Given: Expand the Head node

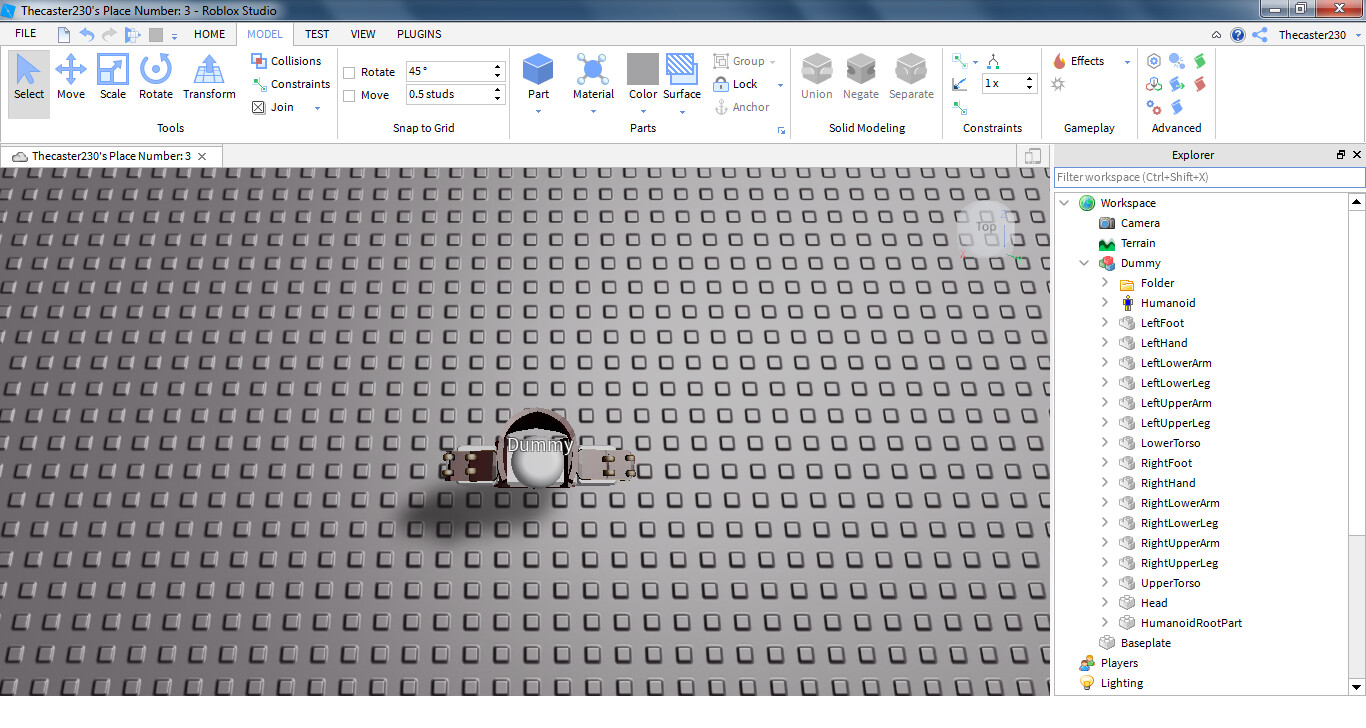Looking at the screenshot, I should pos(1104,603).
